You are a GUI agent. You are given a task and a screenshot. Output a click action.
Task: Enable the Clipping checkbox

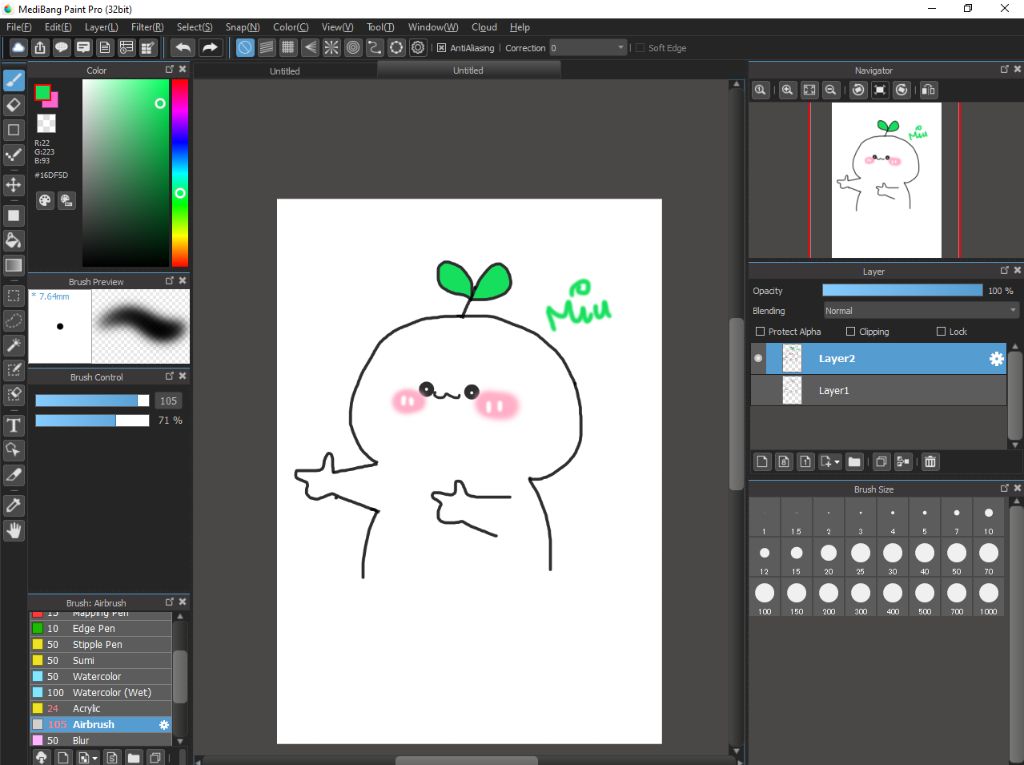tap(850, 332)
